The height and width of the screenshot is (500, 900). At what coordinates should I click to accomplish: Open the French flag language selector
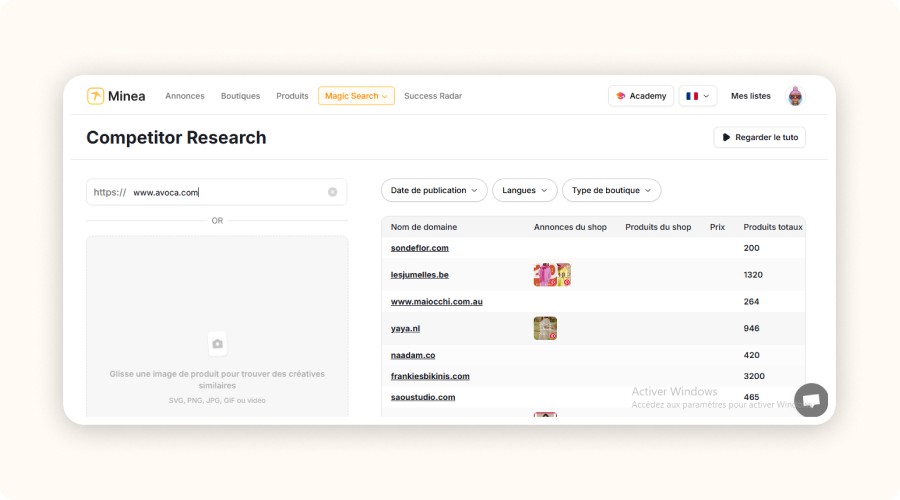[x=698, y=96]
